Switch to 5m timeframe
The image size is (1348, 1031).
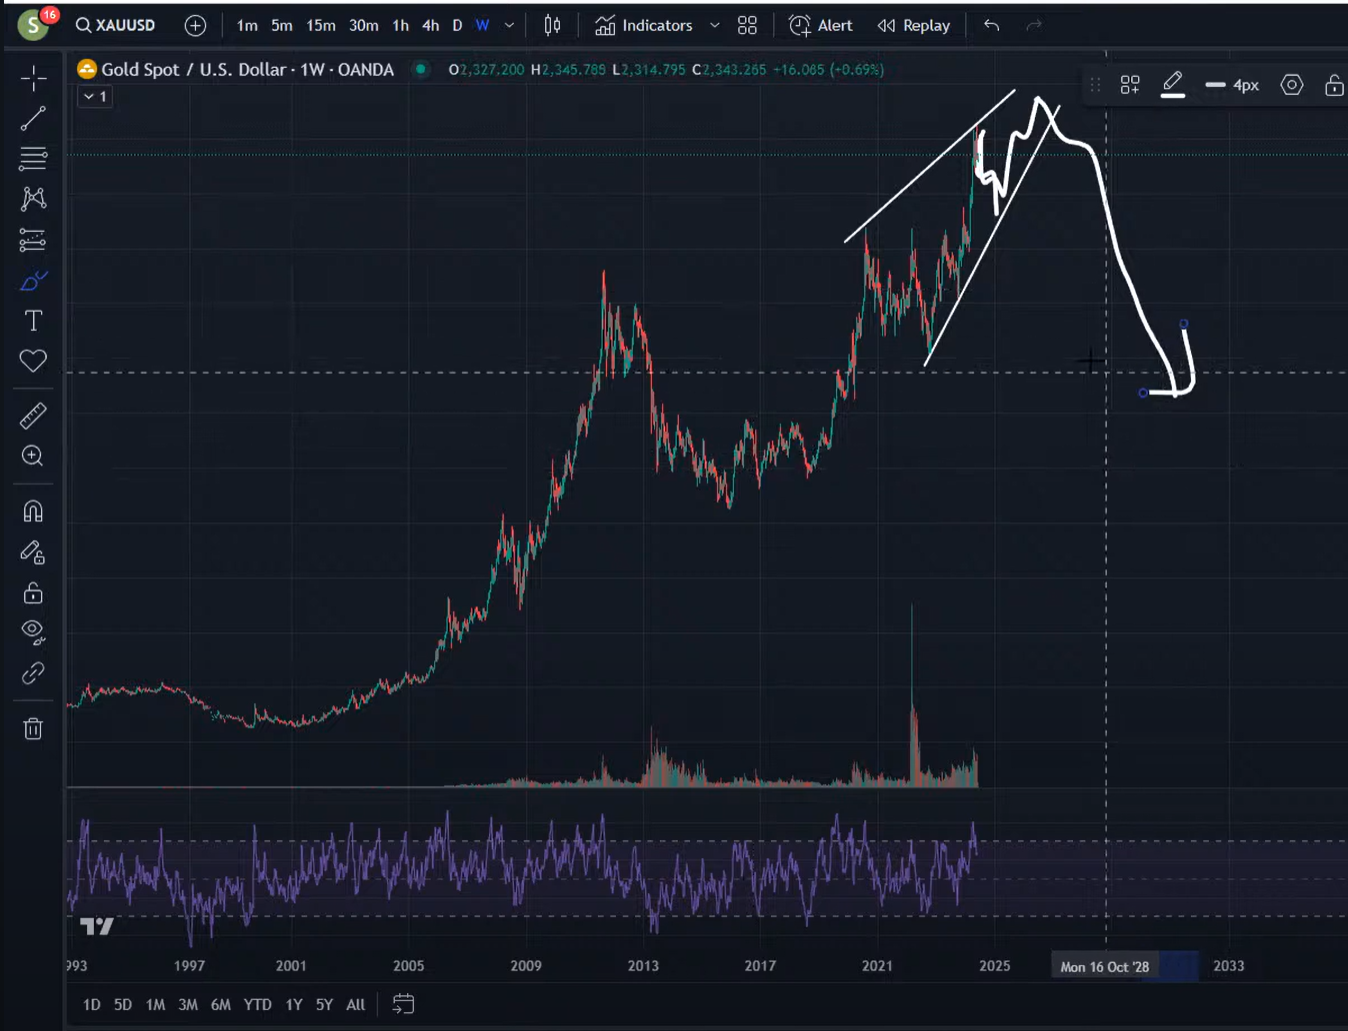pyautogui.click(x=282, y=26)
